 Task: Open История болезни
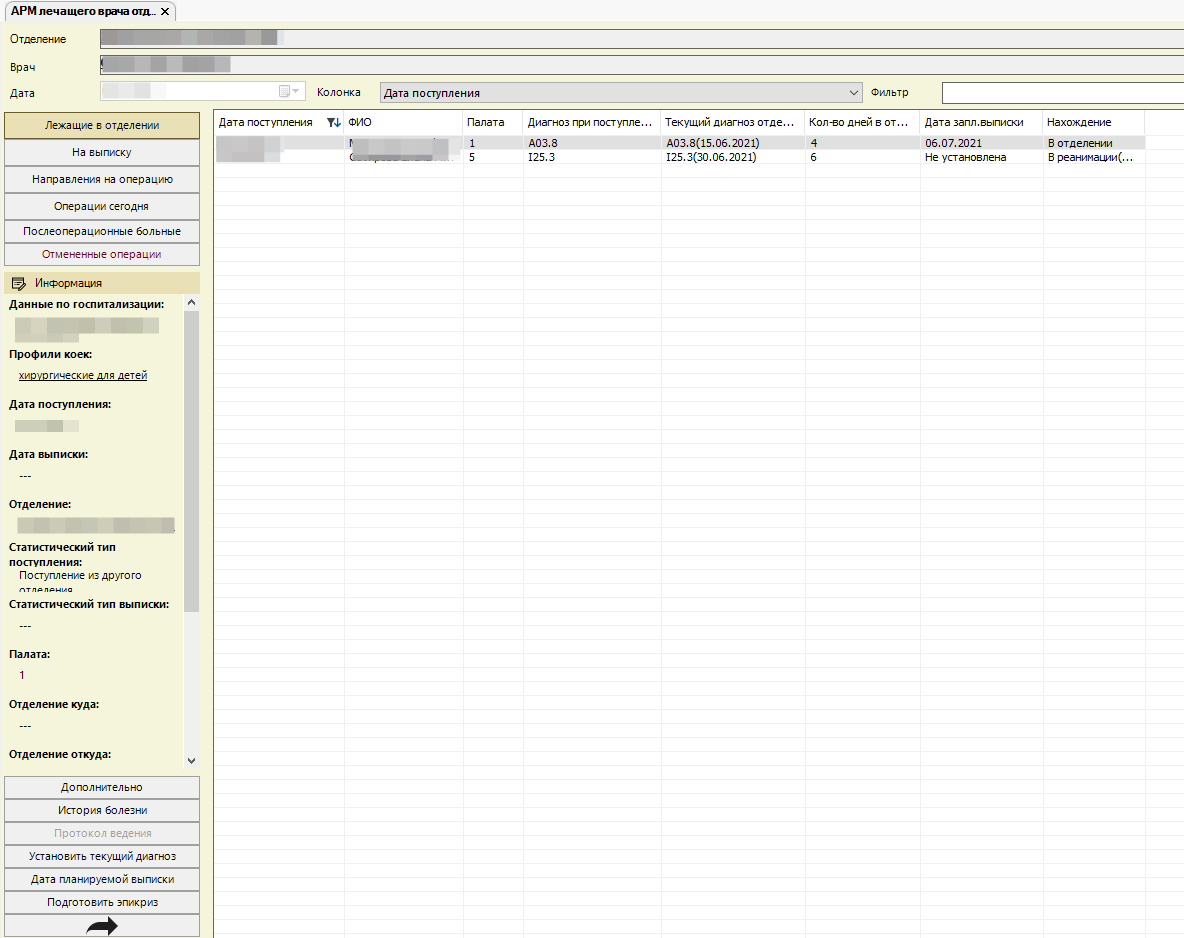(x=102, y=810)
